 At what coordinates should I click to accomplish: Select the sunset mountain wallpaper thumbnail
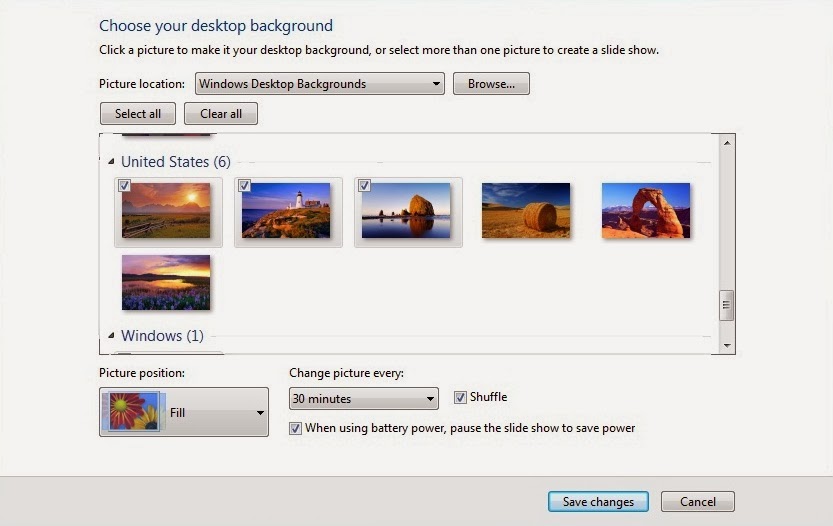(166, 210)
